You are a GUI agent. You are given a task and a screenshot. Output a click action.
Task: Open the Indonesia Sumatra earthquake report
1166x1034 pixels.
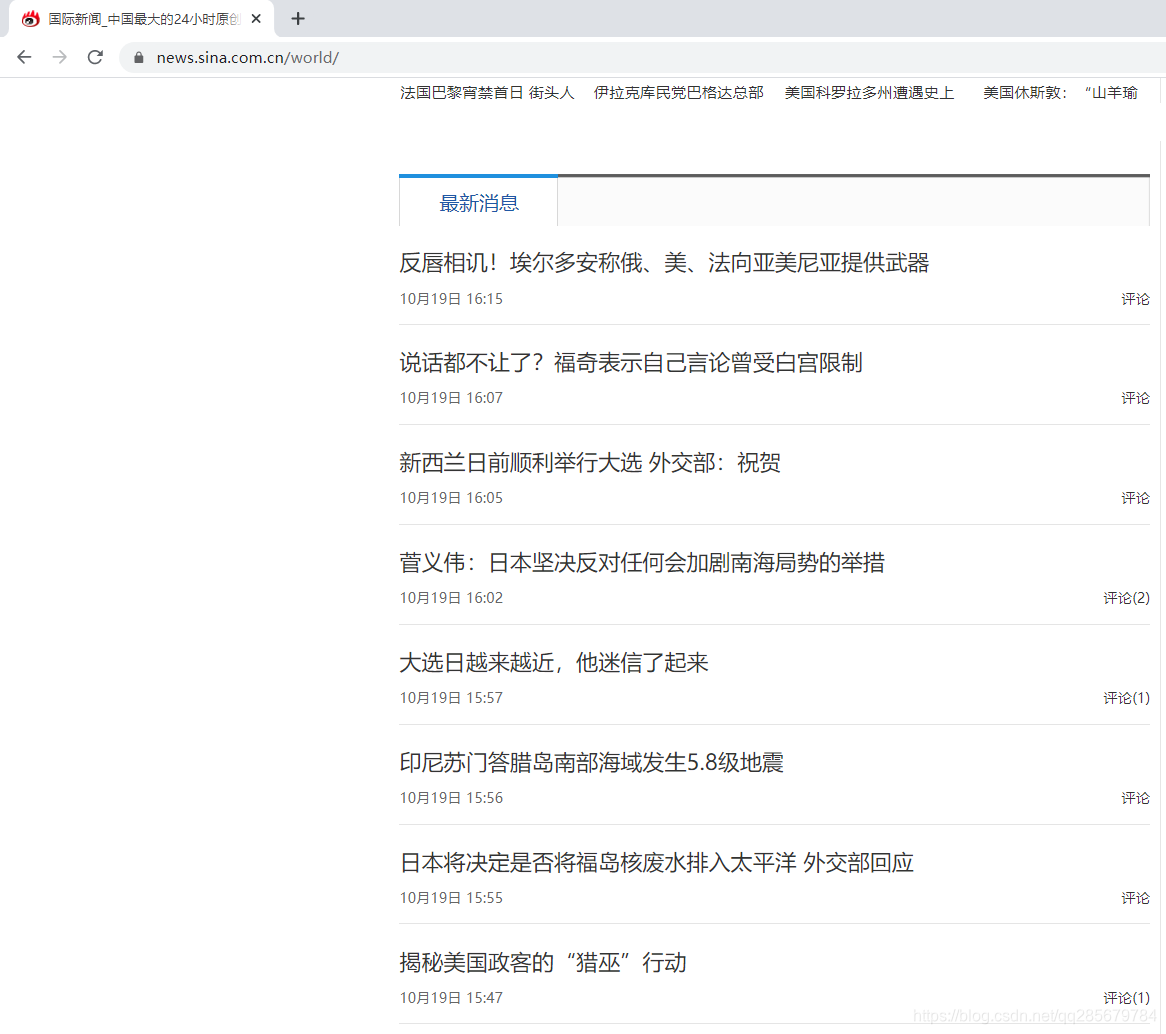click(x=591, y=762)
